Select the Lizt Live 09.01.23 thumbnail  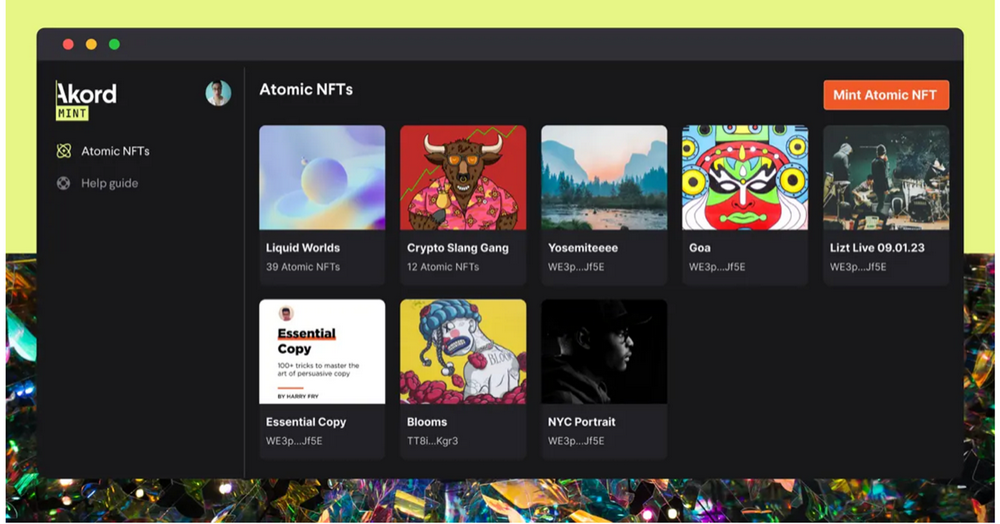(886, 178)
